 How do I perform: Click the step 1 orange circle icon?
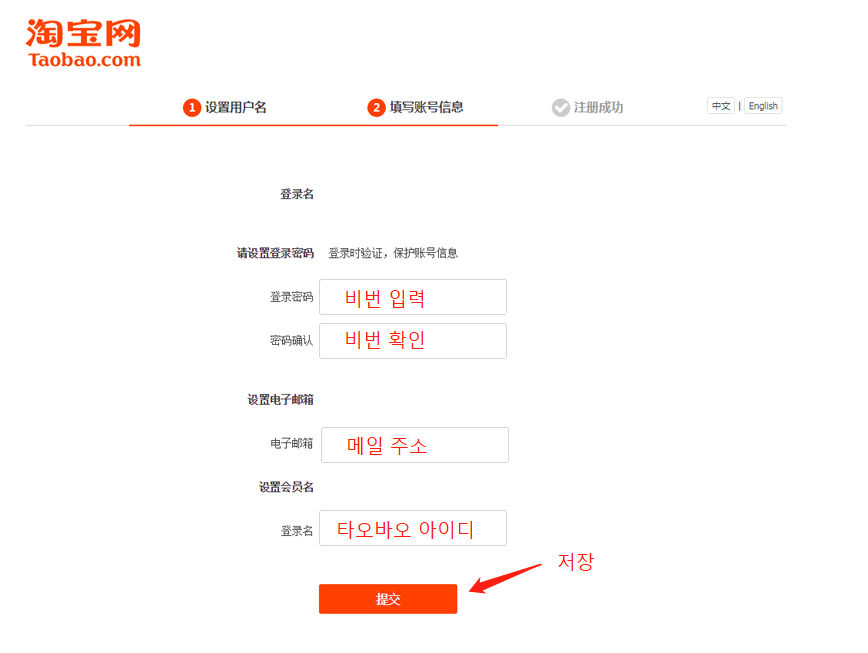click(192, 107)
